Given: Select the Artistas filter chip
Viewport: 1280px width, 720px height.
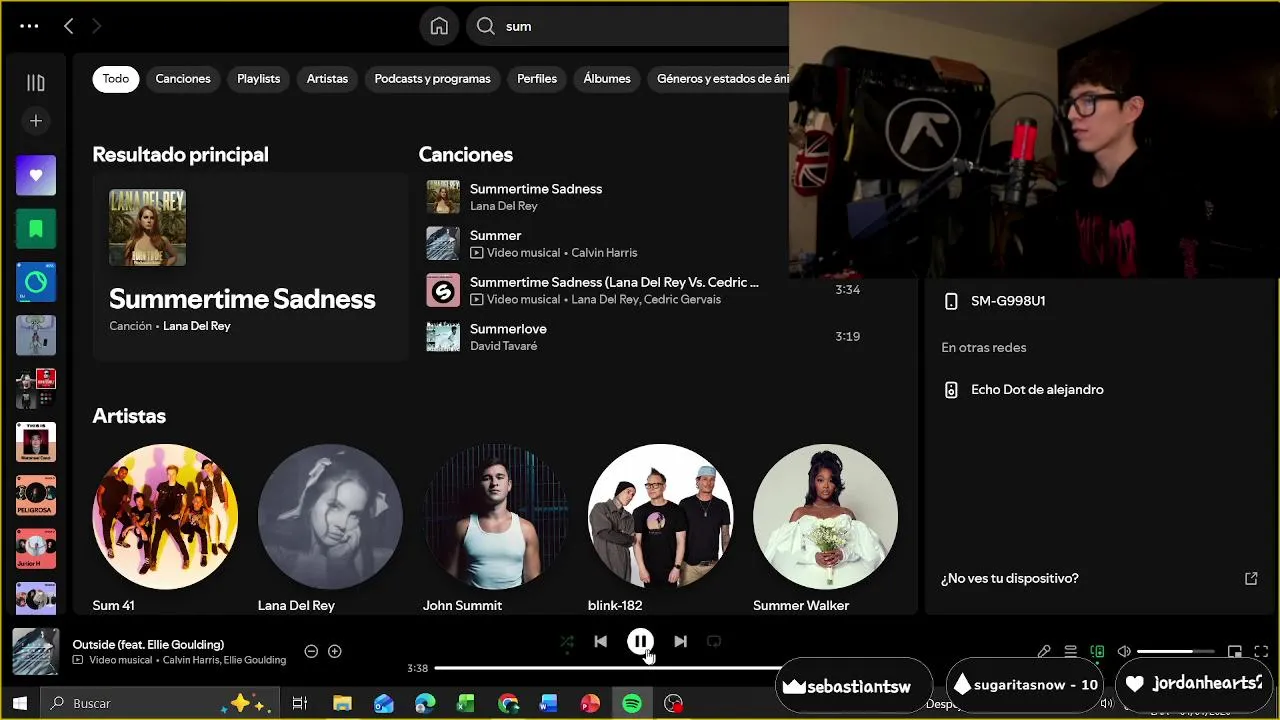Looking at the screenshot, I should [327, 78].
